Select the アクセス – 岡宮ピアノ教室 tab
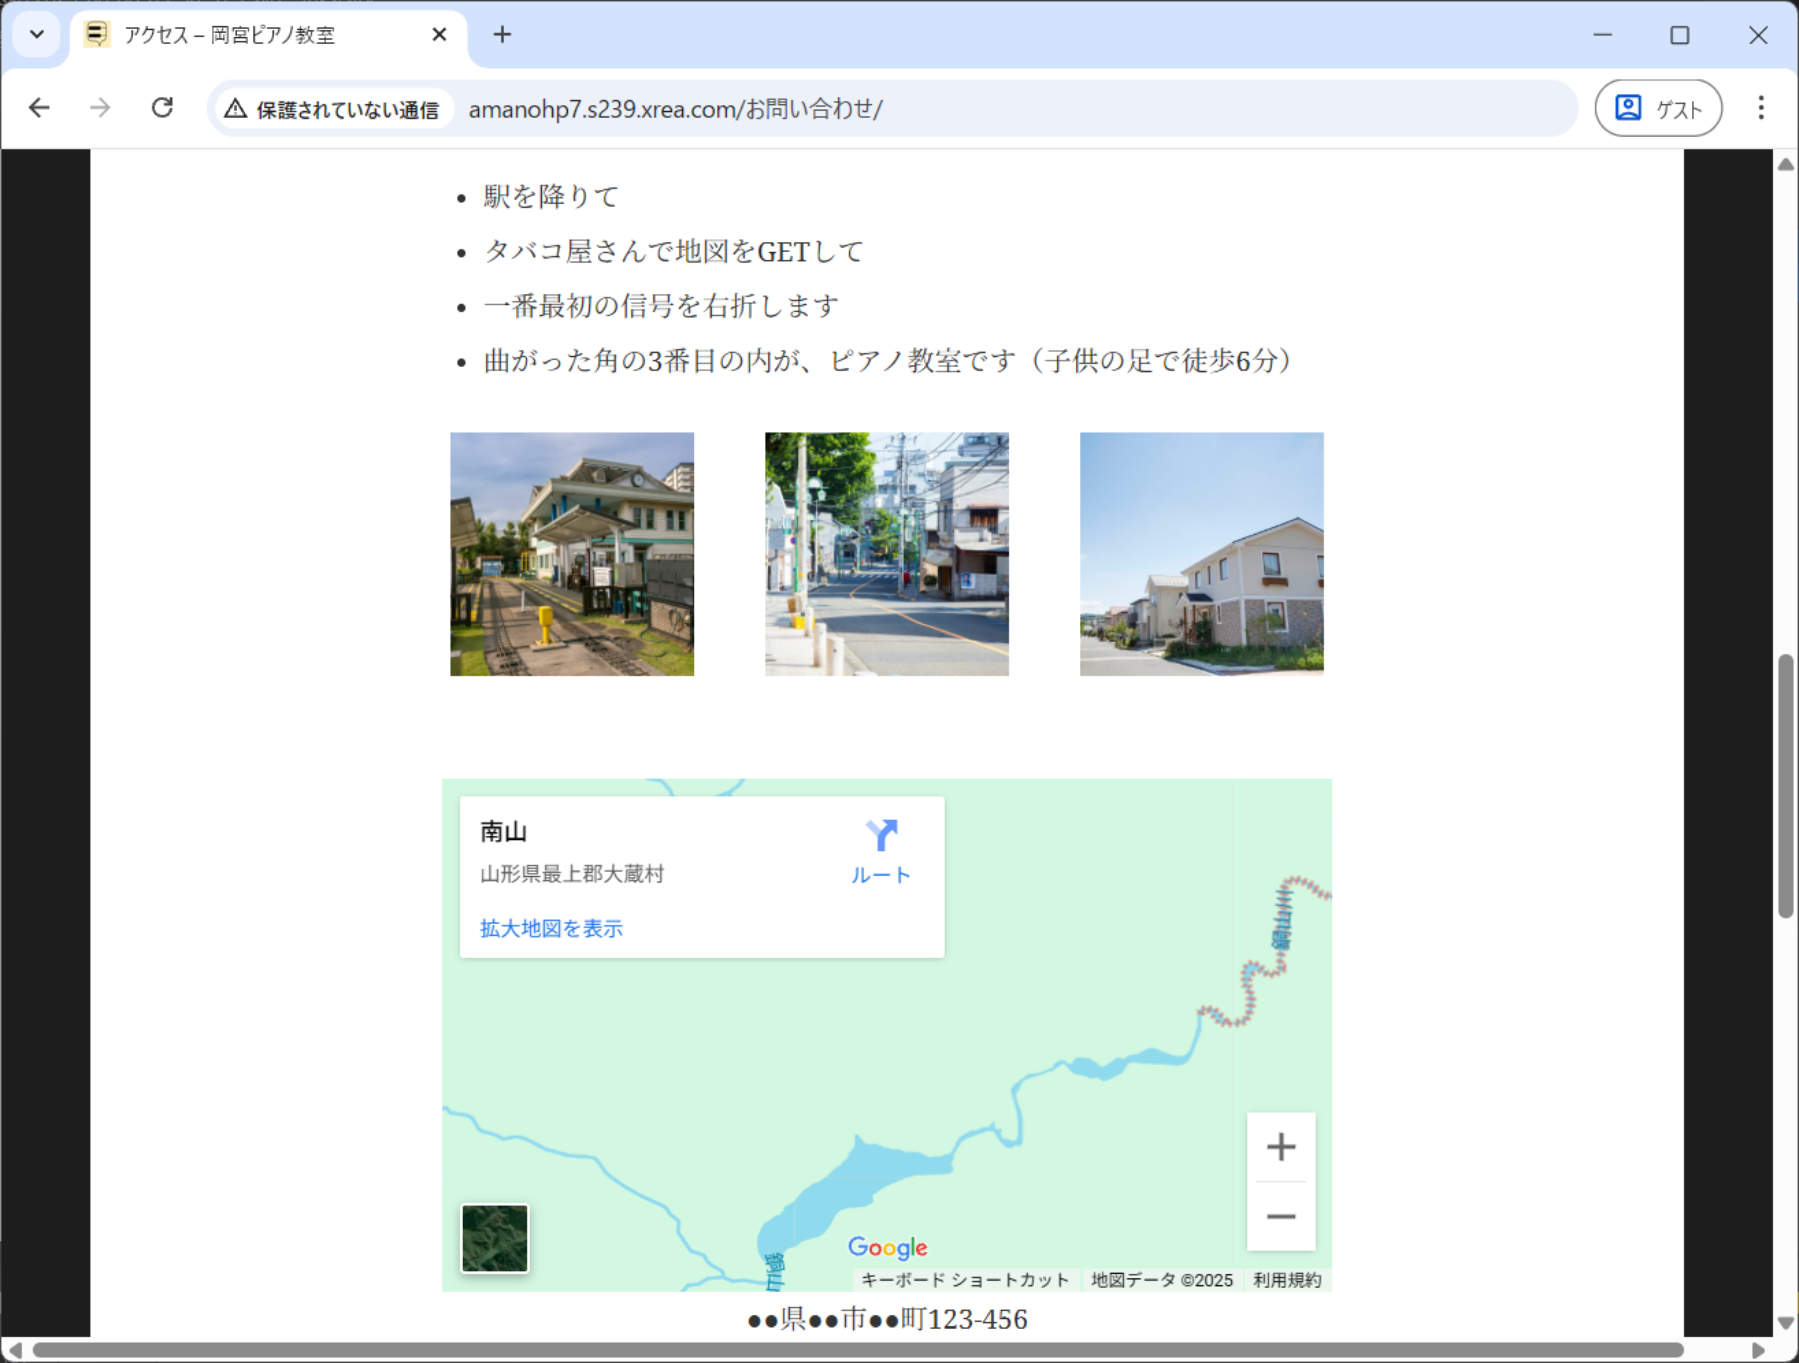 (x=250, y=35)
